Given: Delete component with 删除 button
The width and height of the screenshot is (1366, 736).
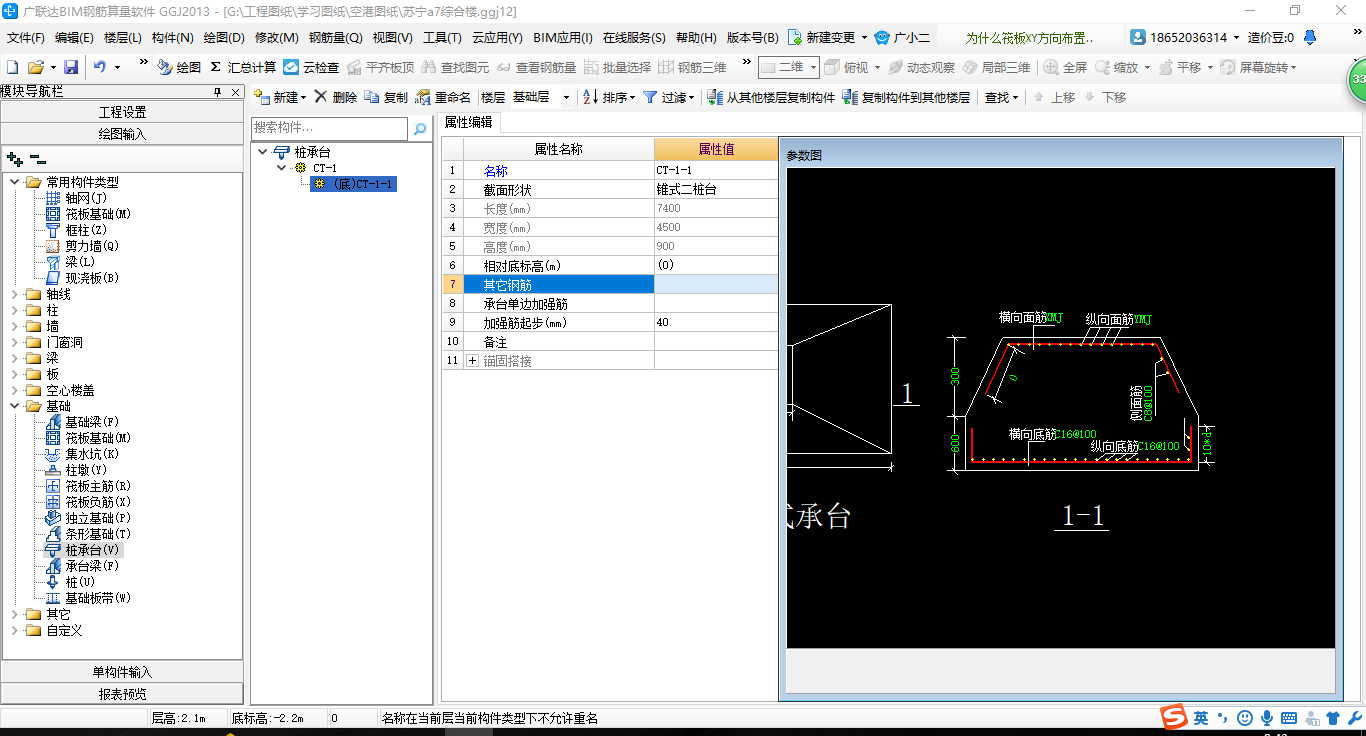Looking at the screenshot, I should [336, 97].
